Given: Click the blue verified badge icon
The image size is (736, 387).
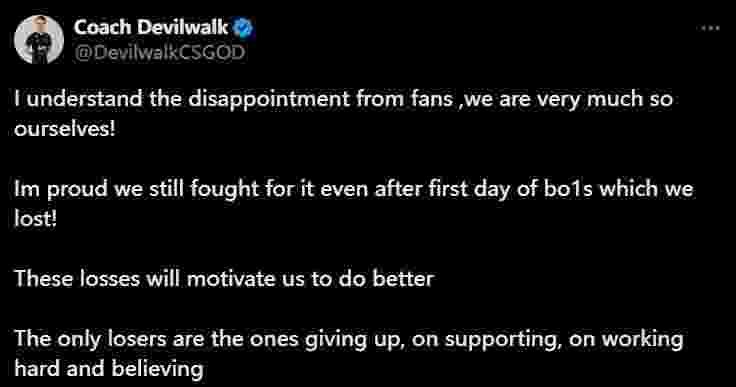Looking at the screenshot, I should pyautogui.click(x=244, y=28).
